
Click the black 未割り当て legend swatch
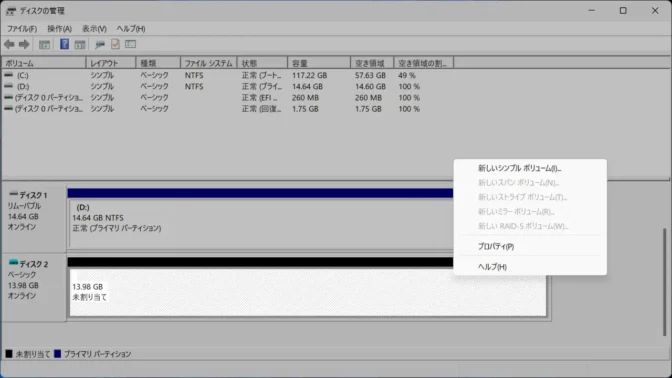click(x=9, y=354)
